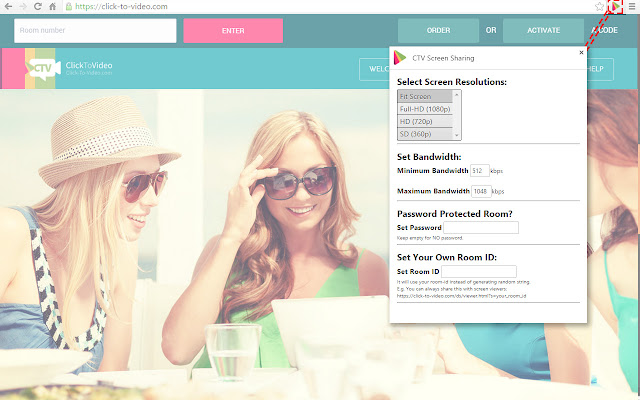Select SD (360p) resolution
This screenshot has height=400, width=640.
point(425,134)
